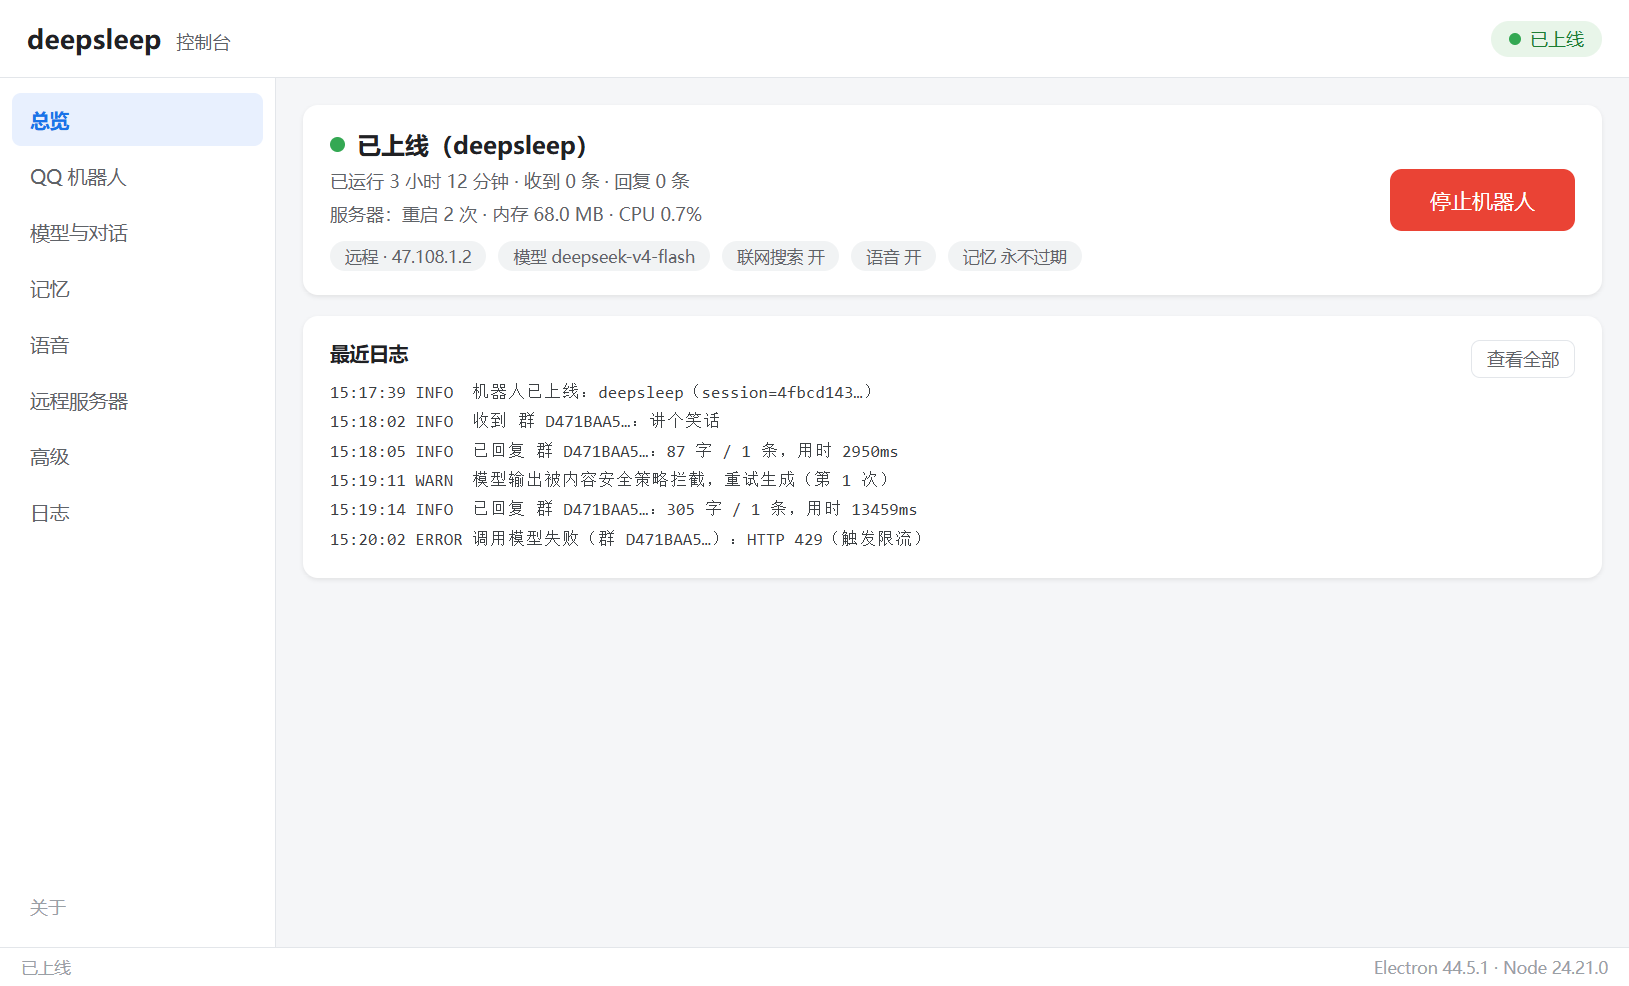Click the 远程 · 47.108.1.2 chip

click(x=408, y=257)
